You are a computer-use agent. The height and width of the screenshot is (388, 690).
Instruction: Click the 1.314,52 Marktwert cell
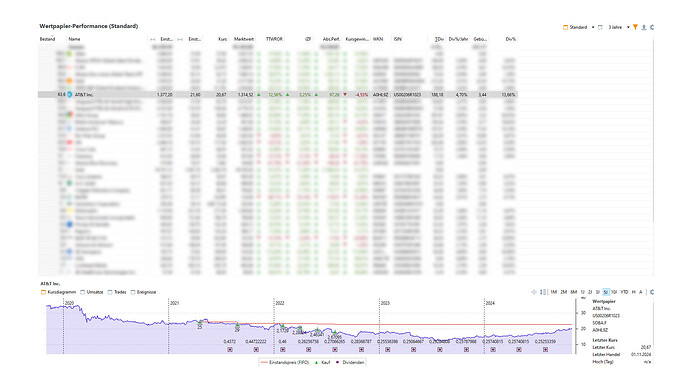pos(245,95)
